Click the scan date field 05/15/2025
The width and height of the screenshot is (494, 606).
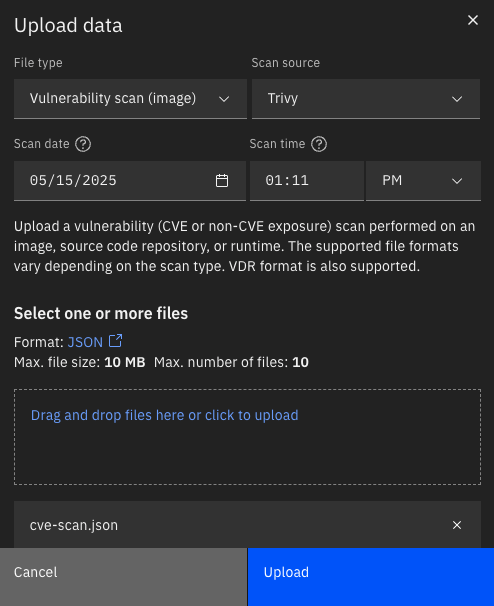tap(130, 181)
